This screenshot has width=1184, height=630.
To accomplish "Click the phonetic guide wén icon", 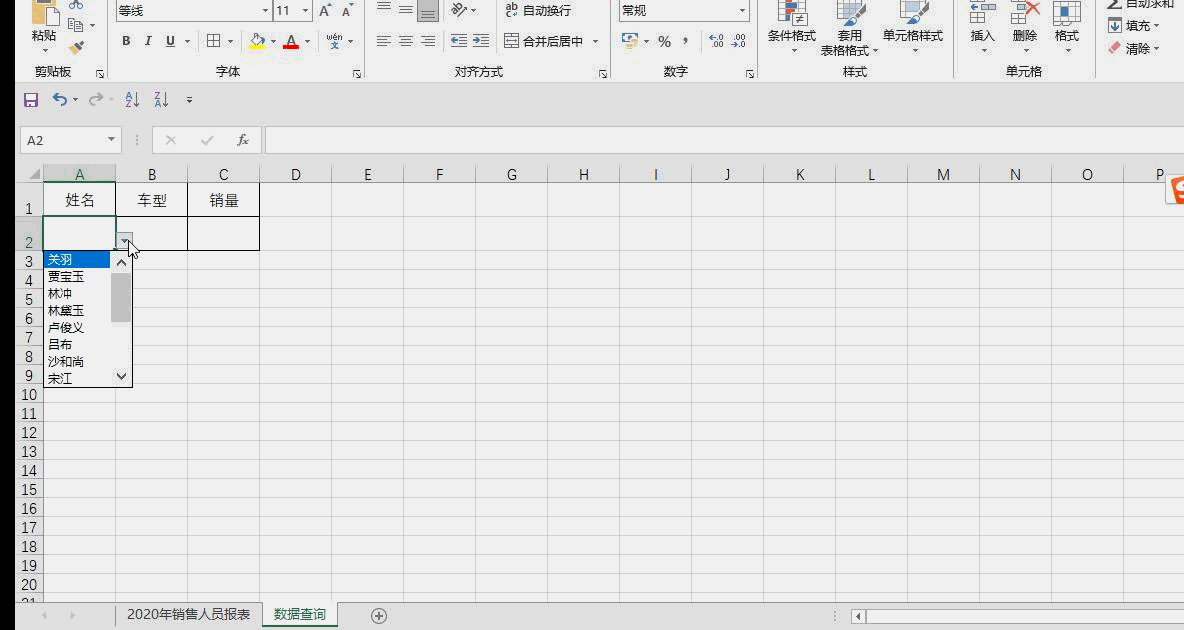I will click(x=334, y=41).
